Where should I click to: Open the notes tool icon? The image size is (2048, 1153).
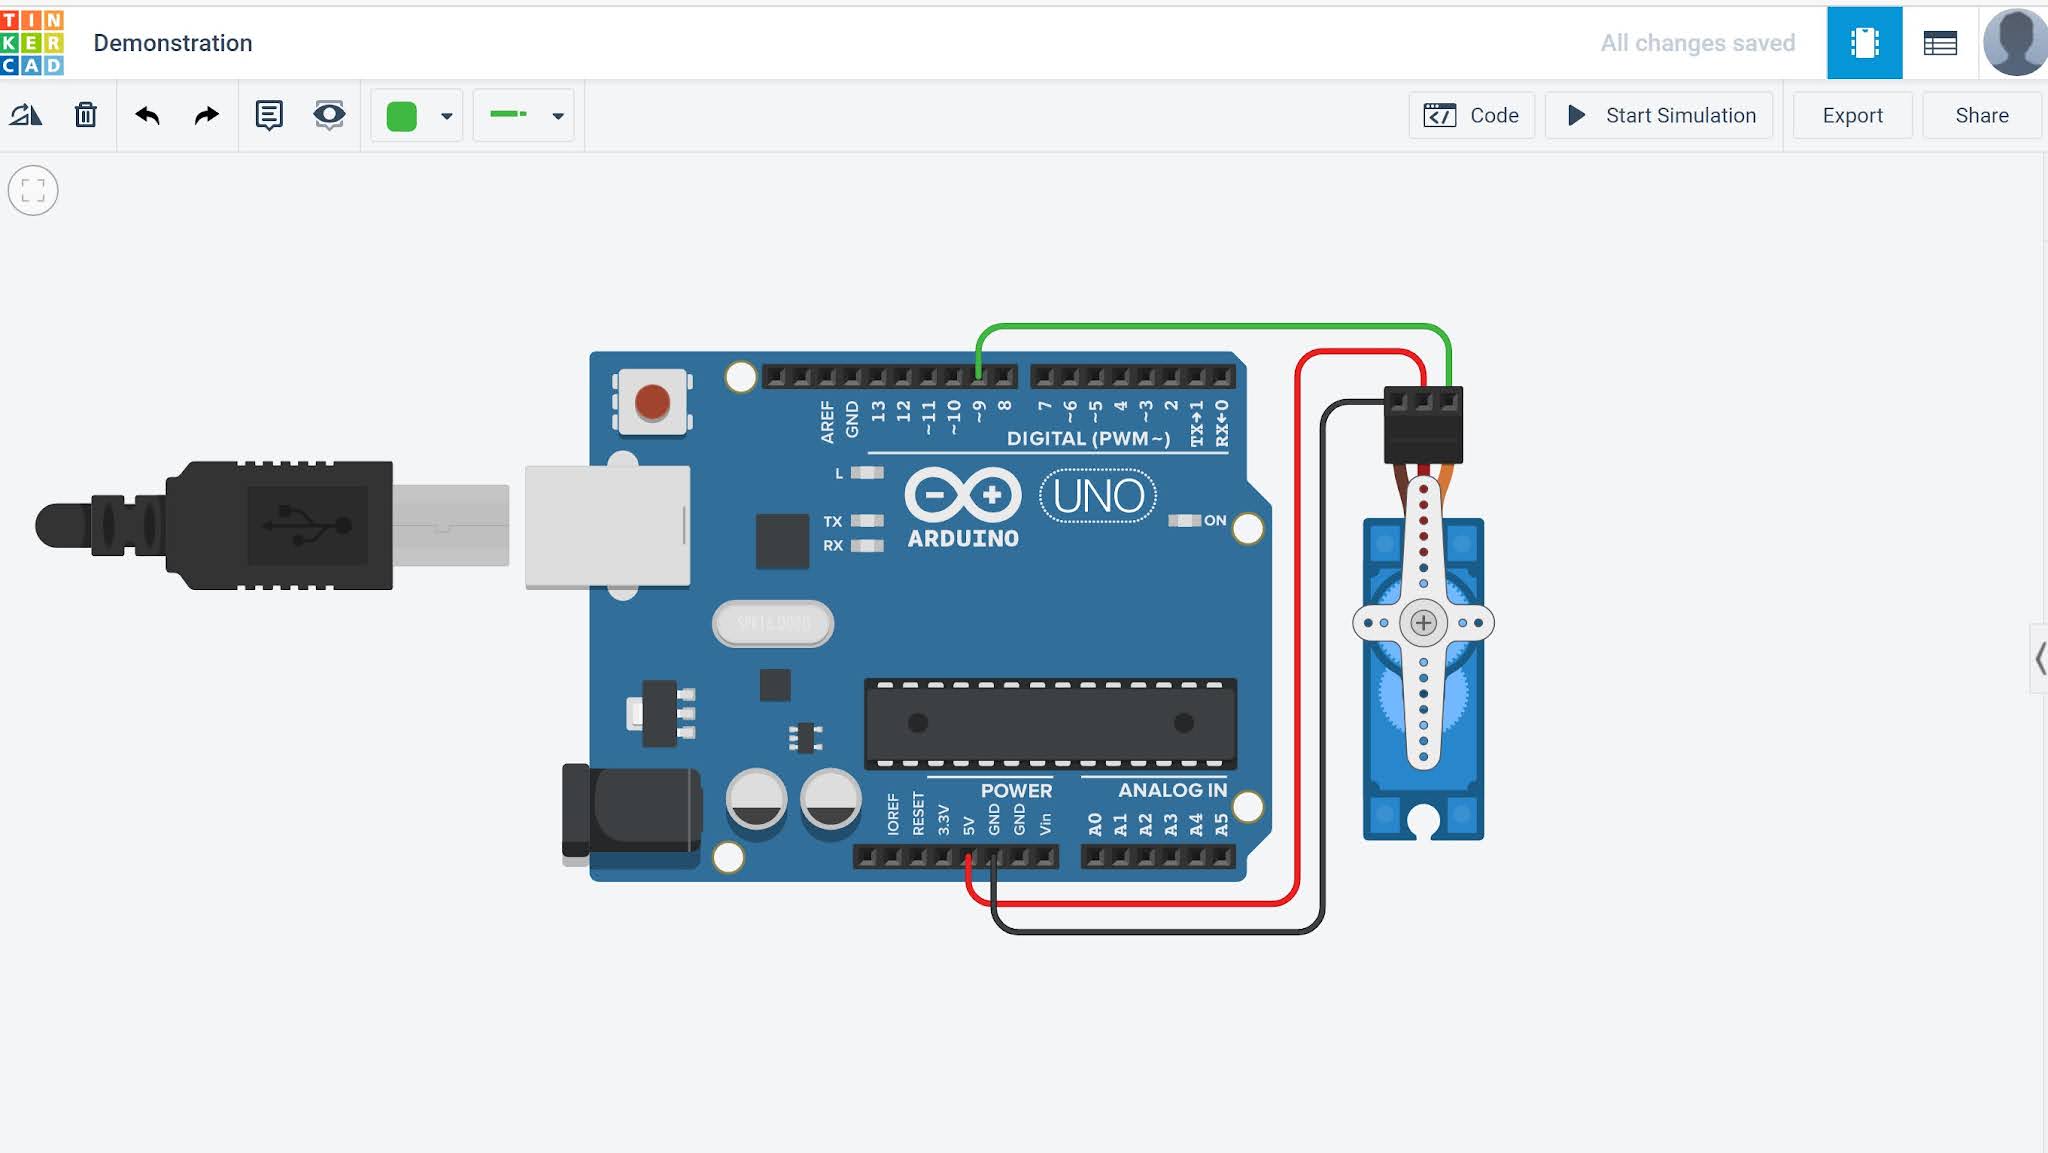tap(268, 115)
